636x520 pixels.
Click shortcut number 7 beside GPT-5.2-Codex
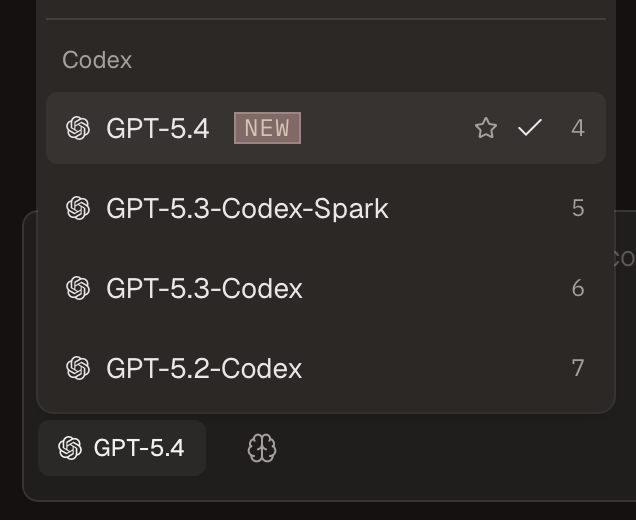click(578, 368)
